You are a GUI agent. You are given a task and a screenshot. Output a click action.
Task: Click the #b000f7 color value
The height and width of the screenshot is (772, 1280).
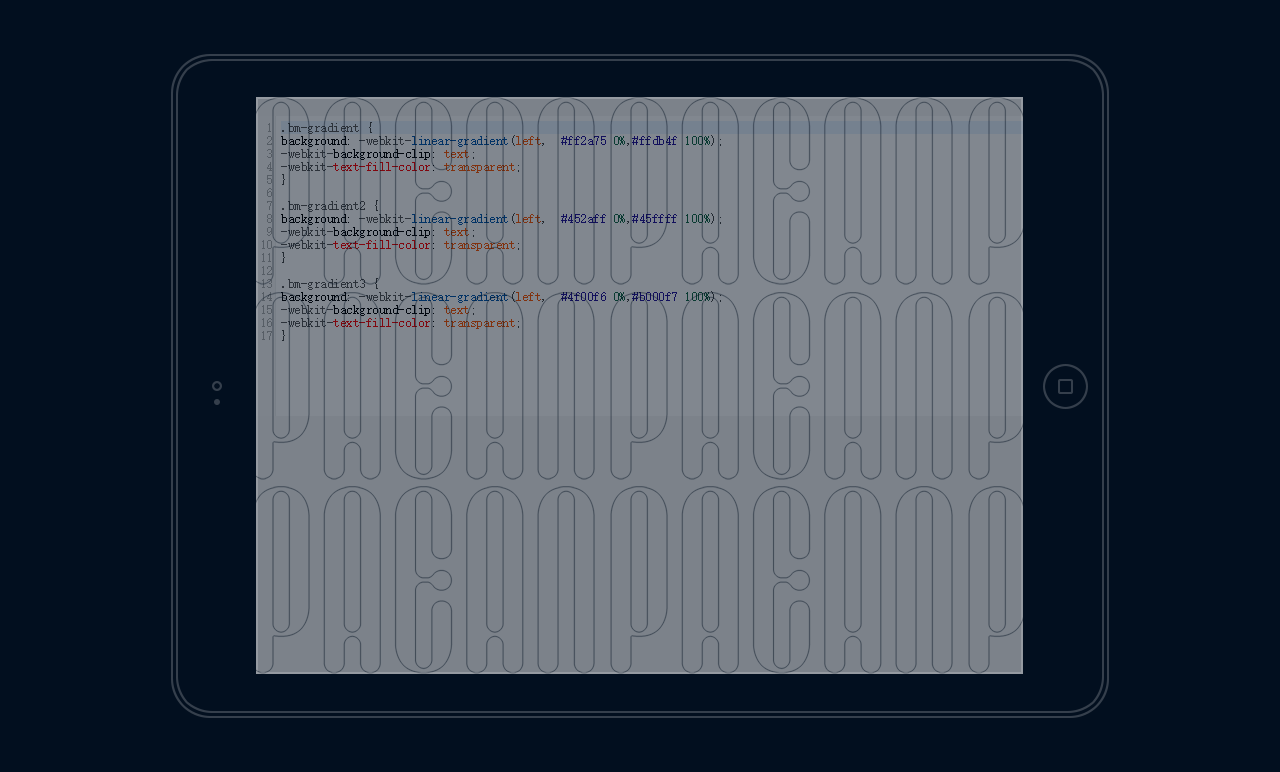tap(654, 297)
